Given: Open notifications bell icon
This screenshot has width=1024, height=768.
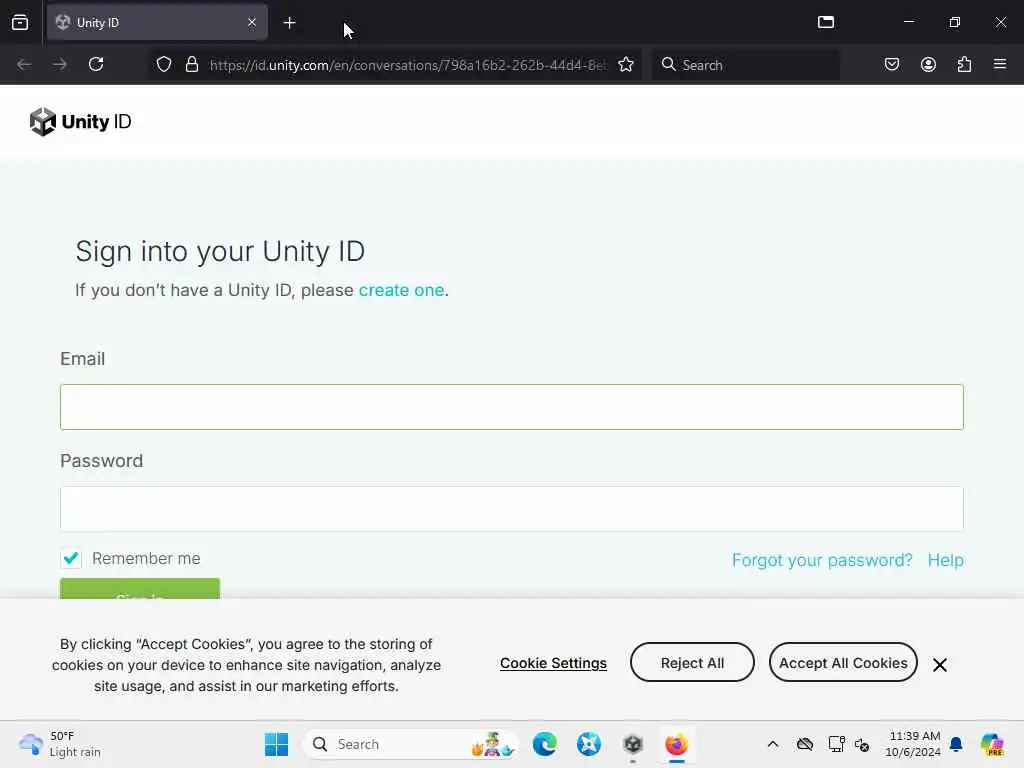Looking at the screenshot, I should (956, 744).
